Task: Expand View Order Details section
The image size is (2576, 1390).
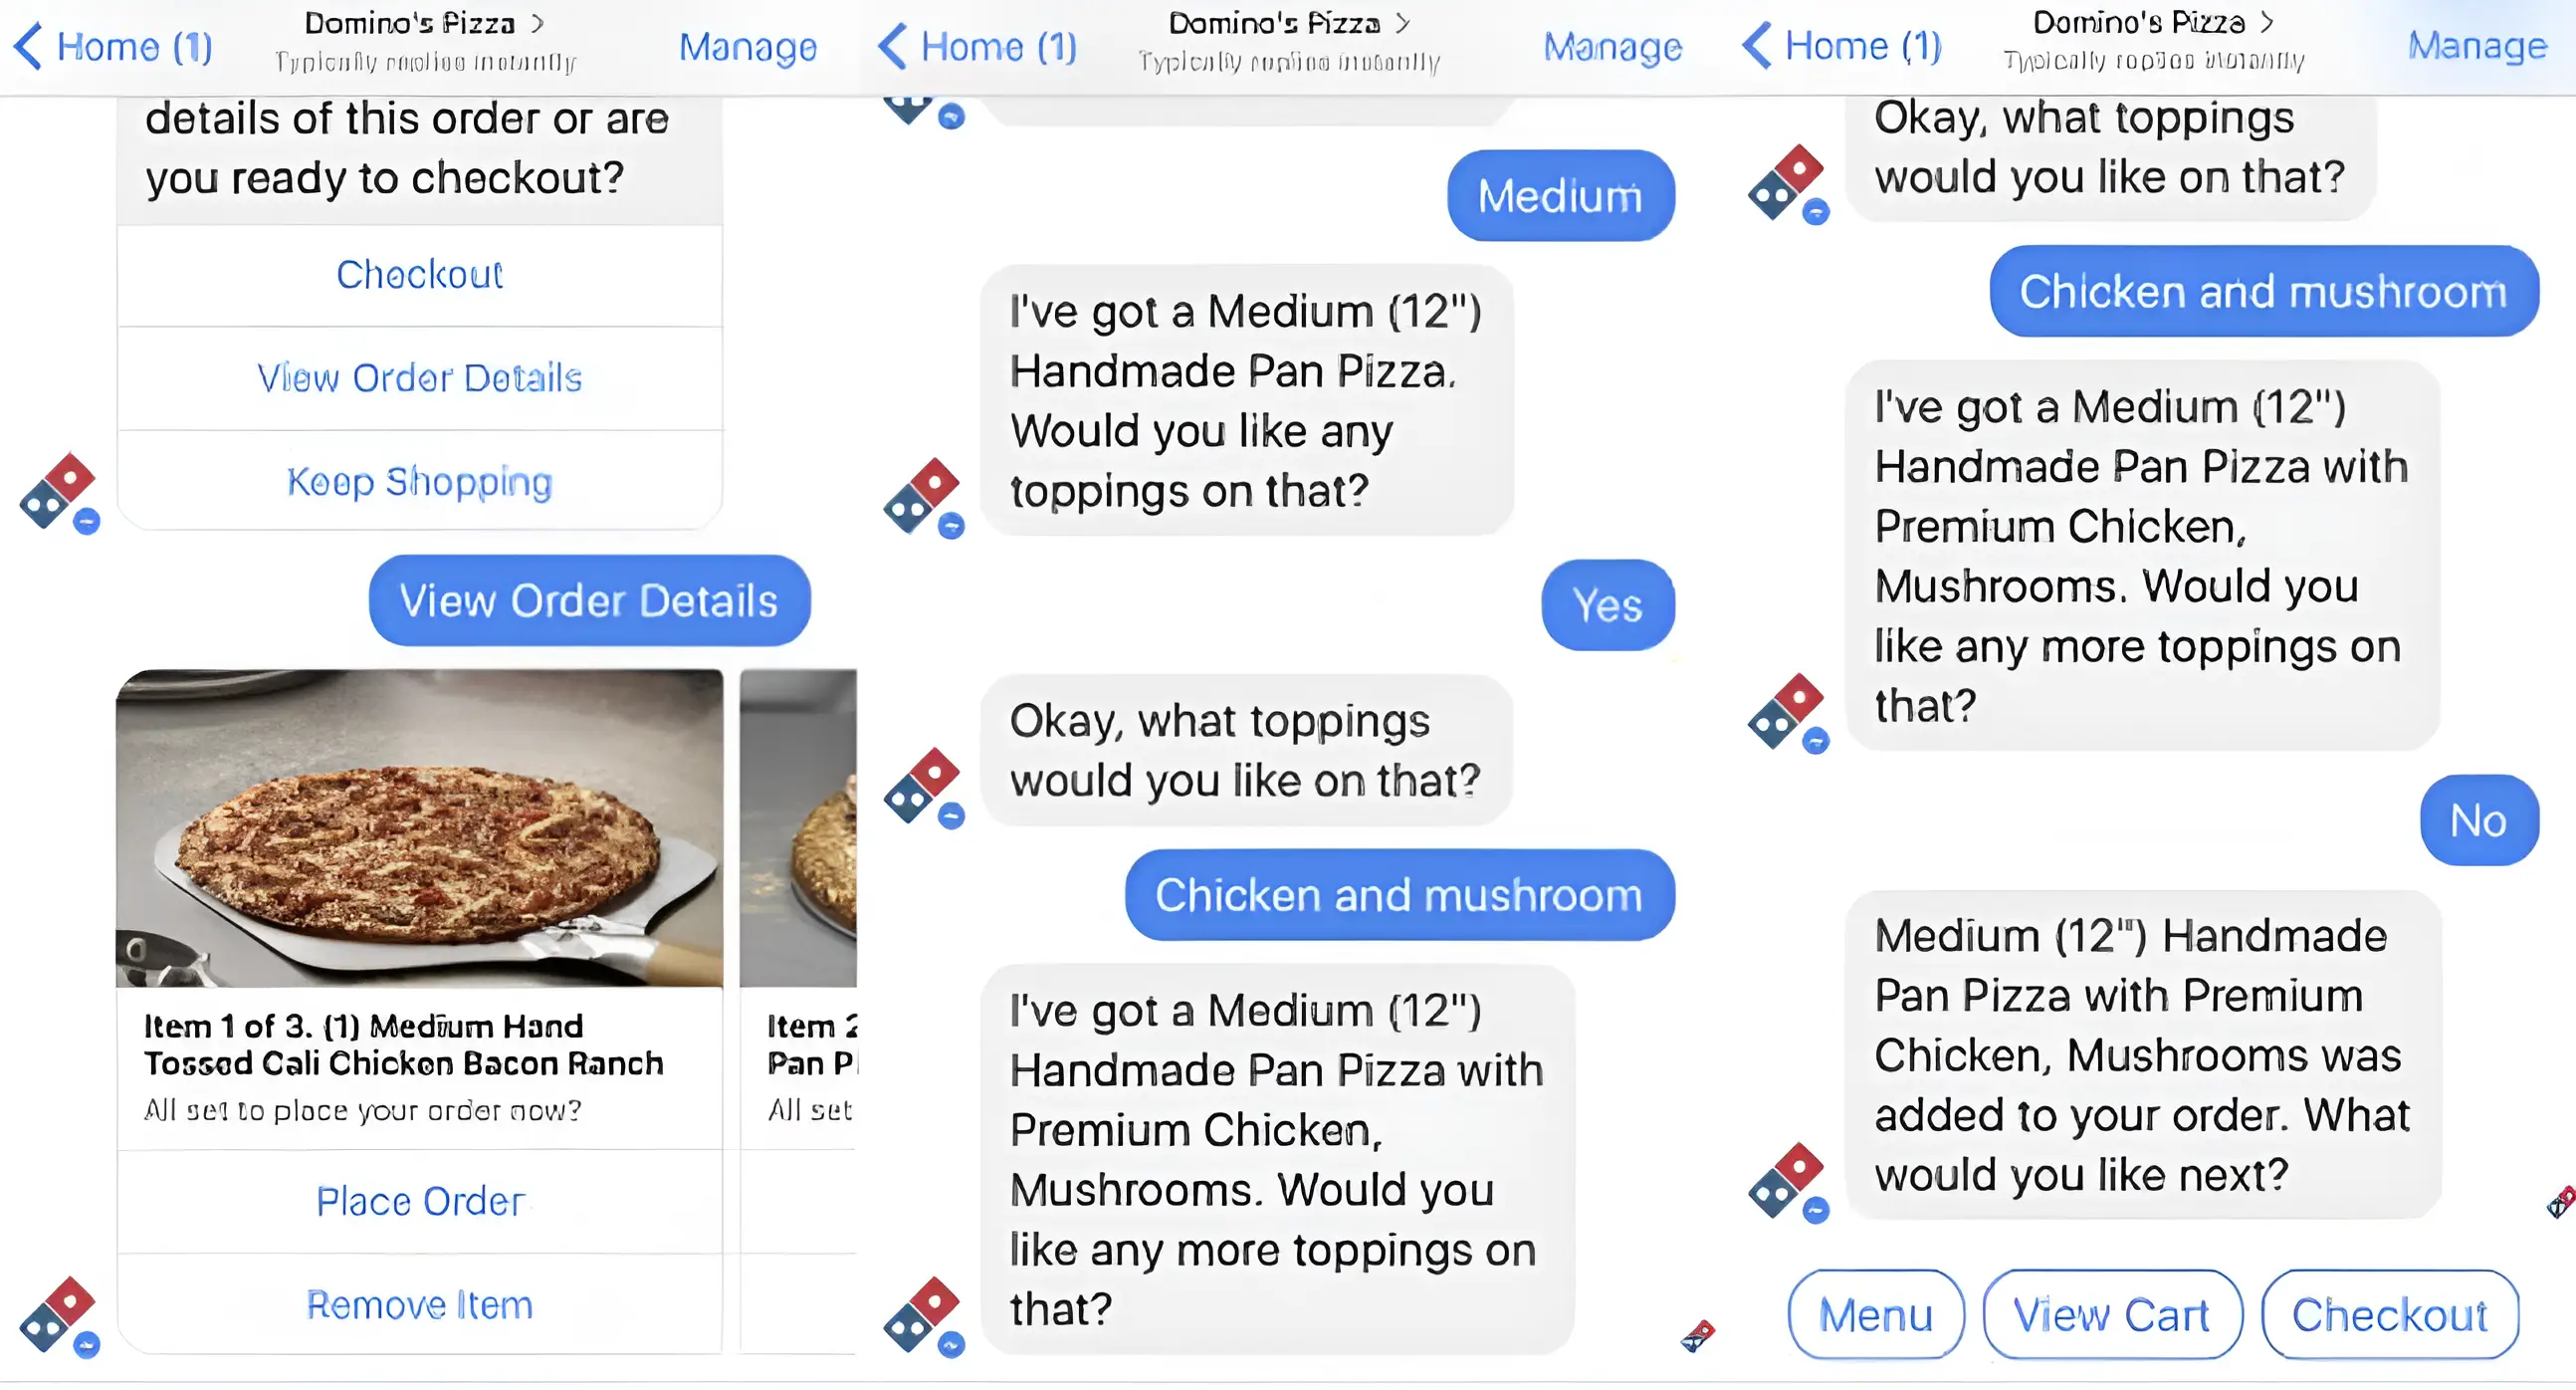Action: tap(419, 375)
